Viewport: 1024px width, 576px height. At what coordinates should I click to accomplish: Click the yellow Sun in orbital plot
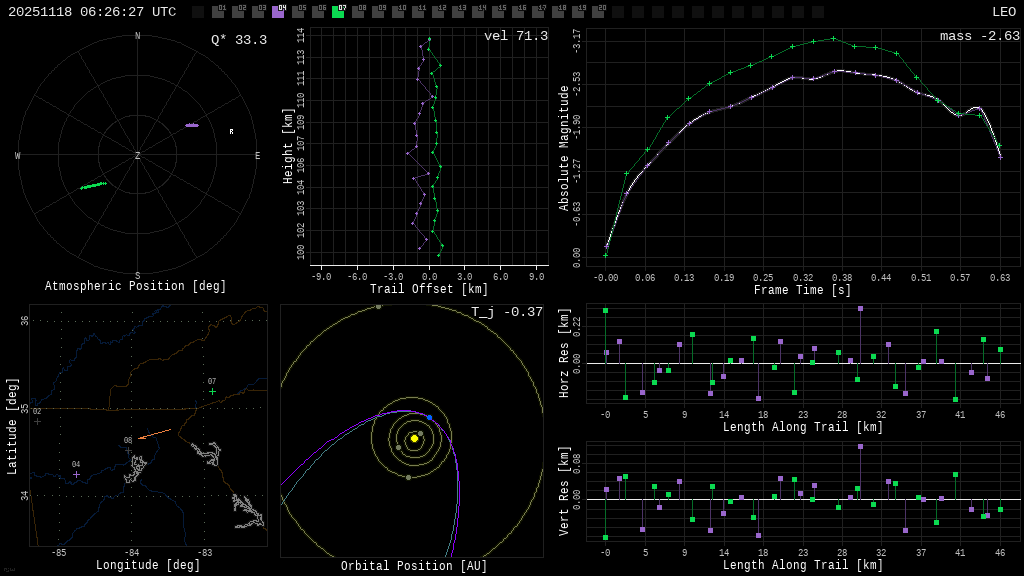(414, 438)
